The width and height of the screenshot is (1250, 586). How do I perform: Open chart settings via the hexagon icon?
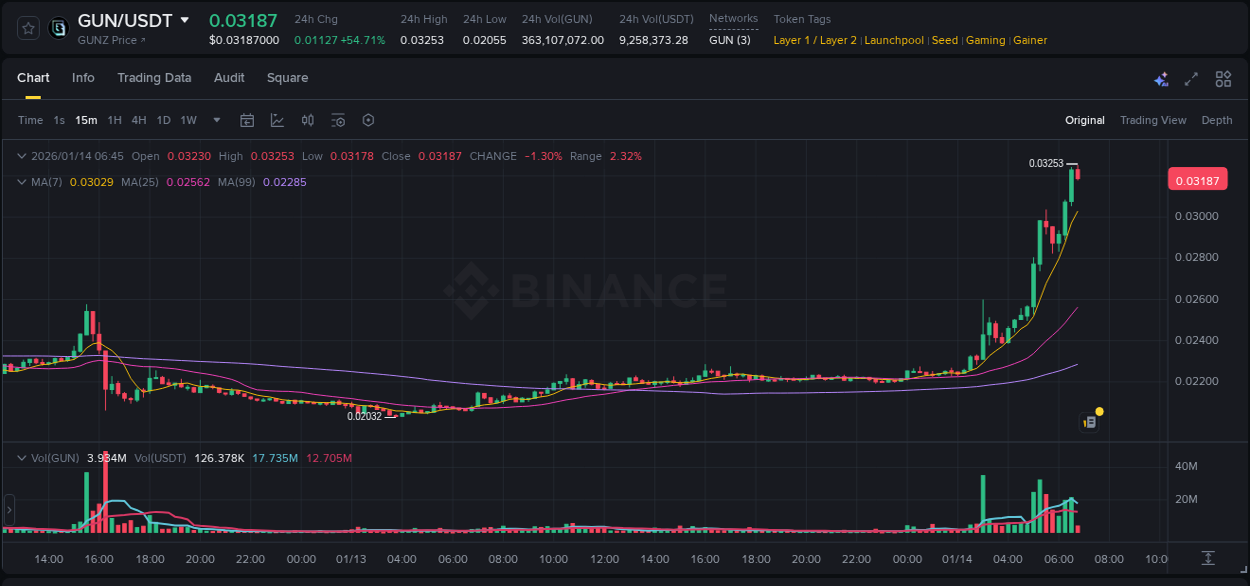[368, 120]
